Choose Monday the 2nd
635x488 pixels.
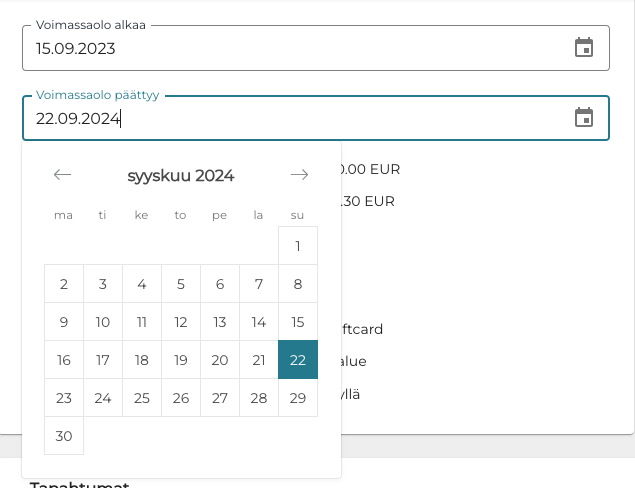pos(64,284)
